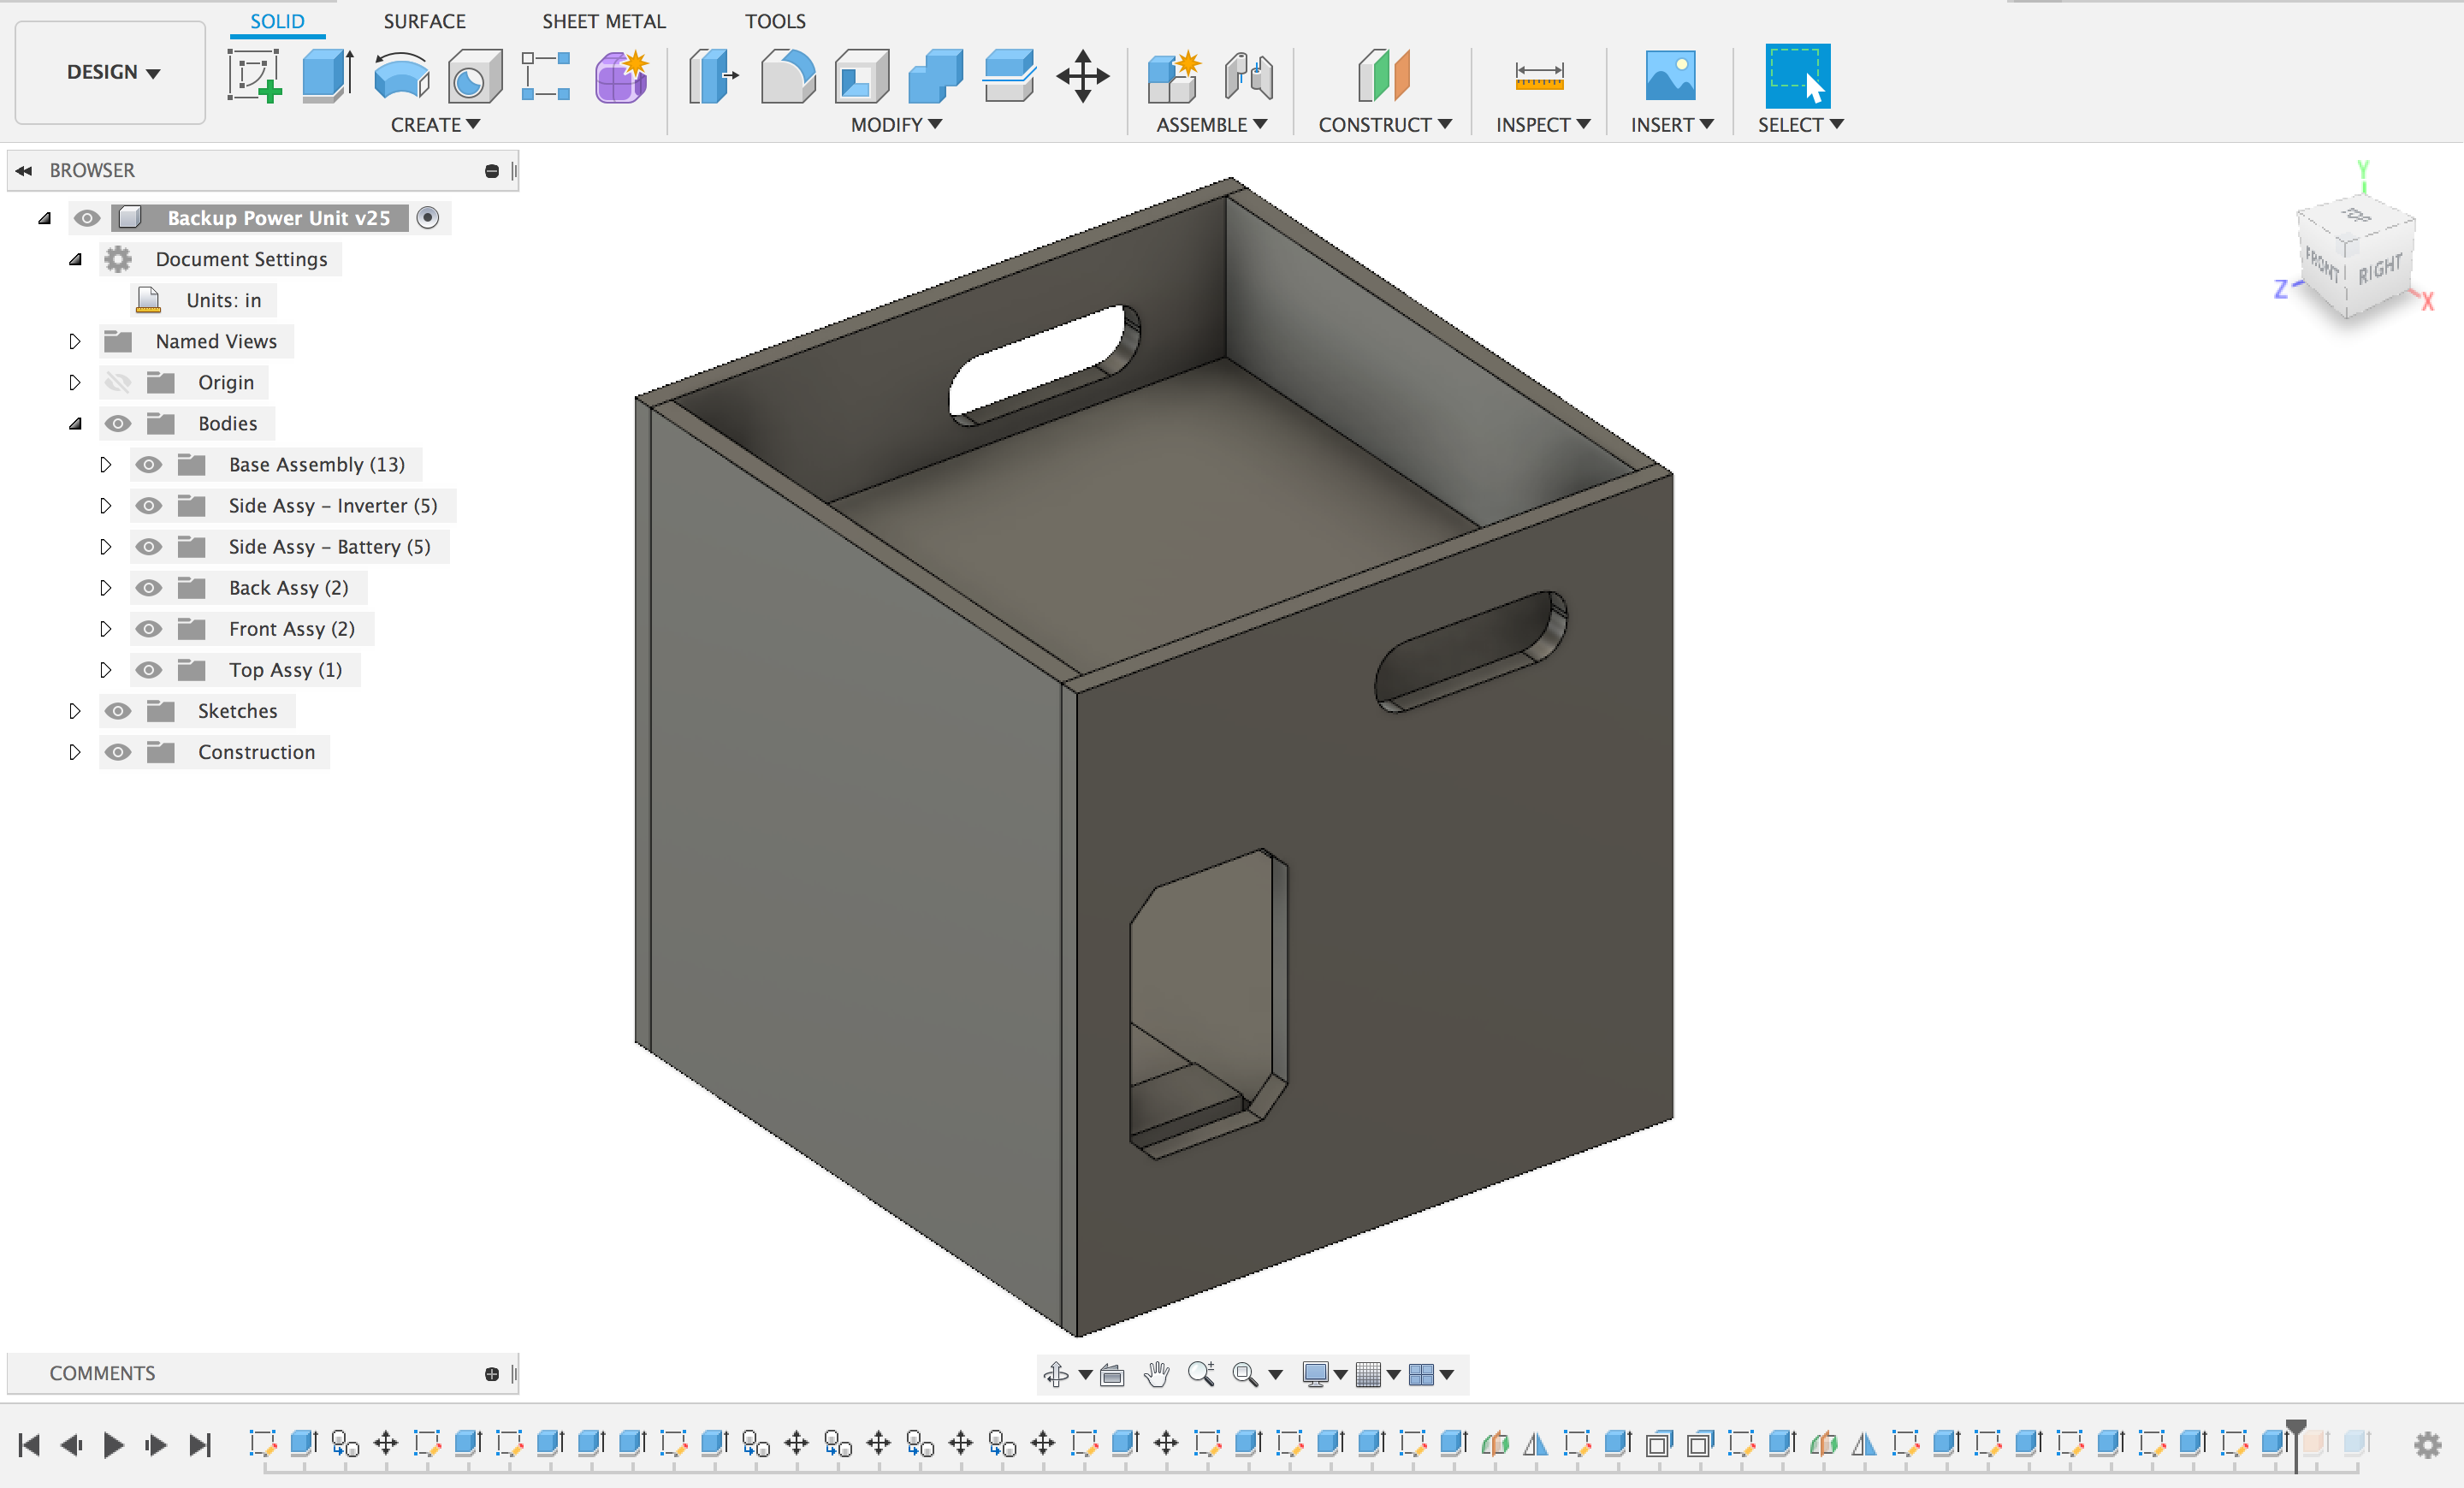Select the Create Sketch tool
Viewport: 2464px width, 1488px height.
point(254,76)
